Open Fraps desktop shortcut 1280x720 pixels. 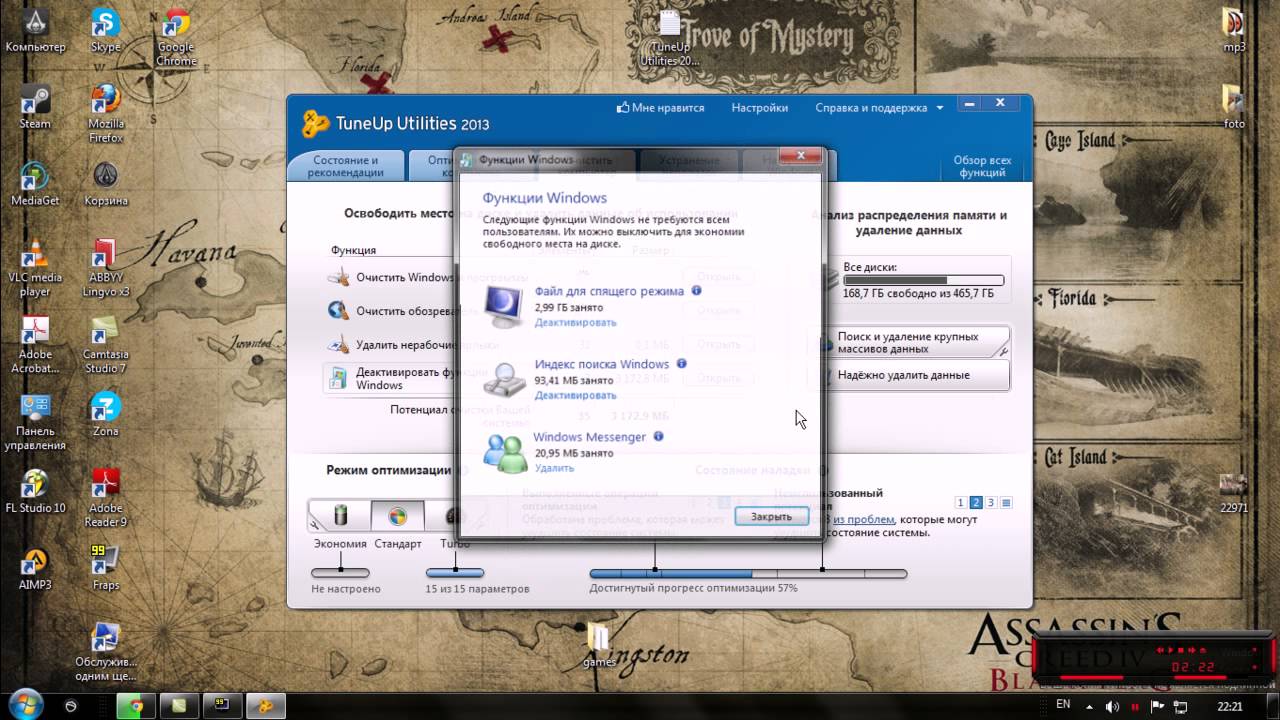pyautogui.click(x=105, y=569)
